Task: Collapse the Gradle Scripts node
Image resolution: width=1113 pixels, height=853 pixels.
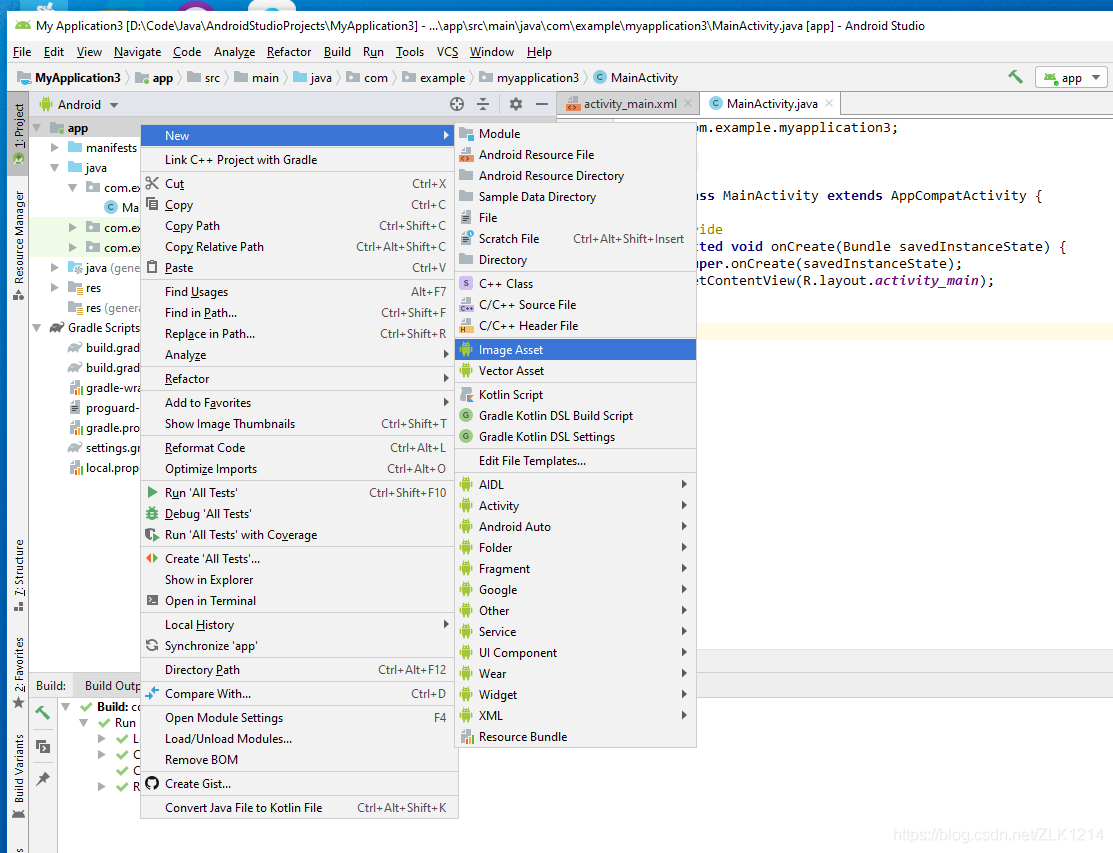Action: (36, 327)
